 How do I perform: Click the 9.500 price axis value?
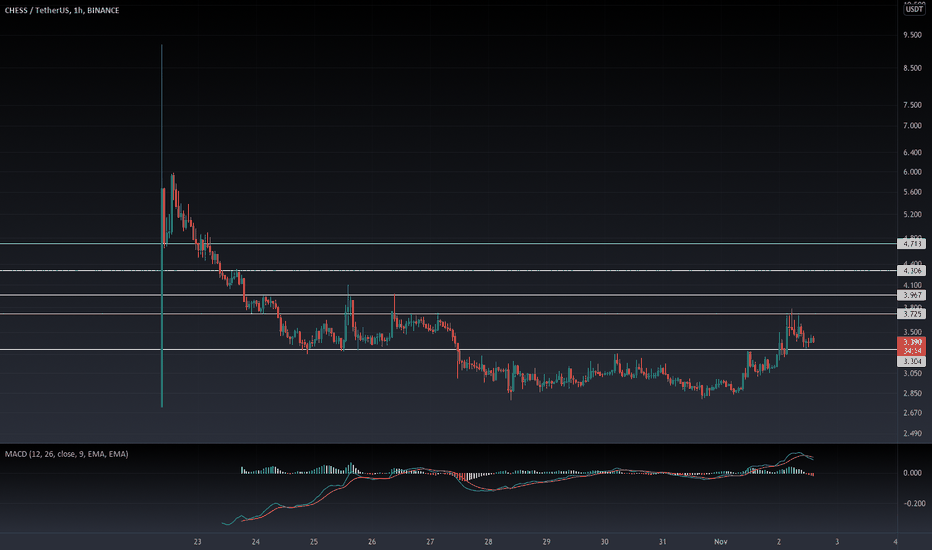(x=912, y=35)
